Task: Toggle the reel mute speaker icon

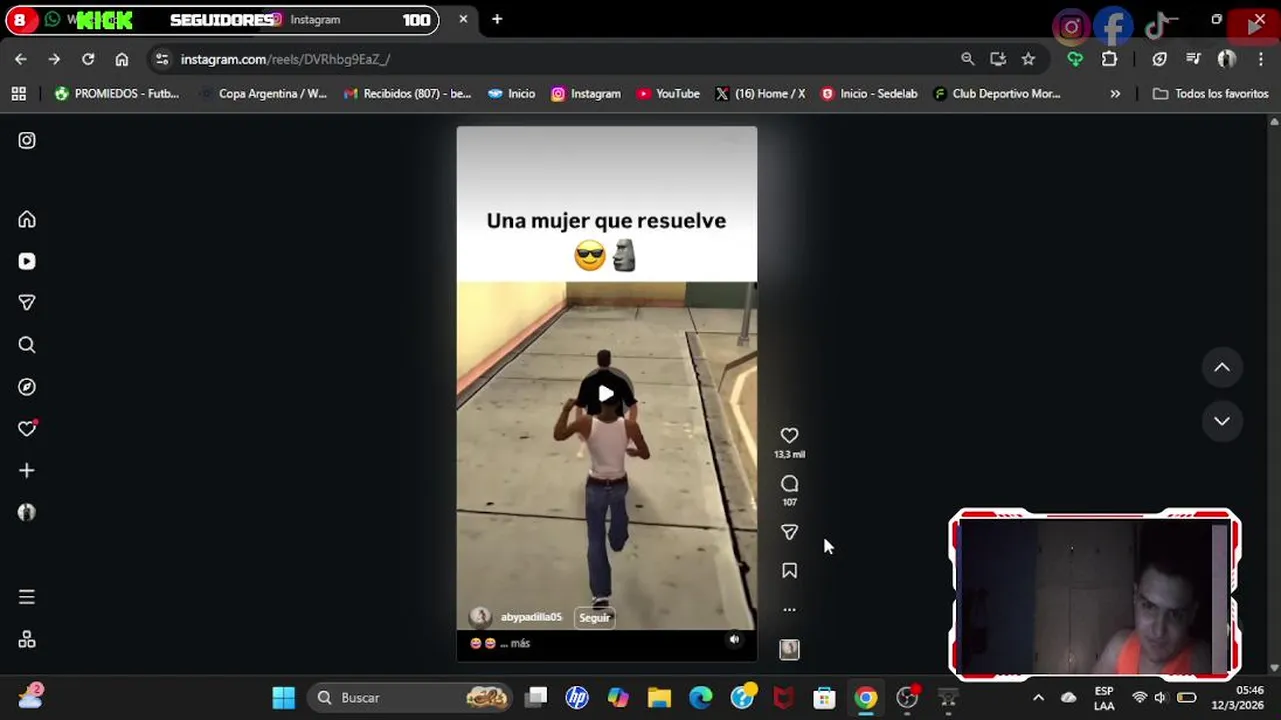Action: coord(734,640)
